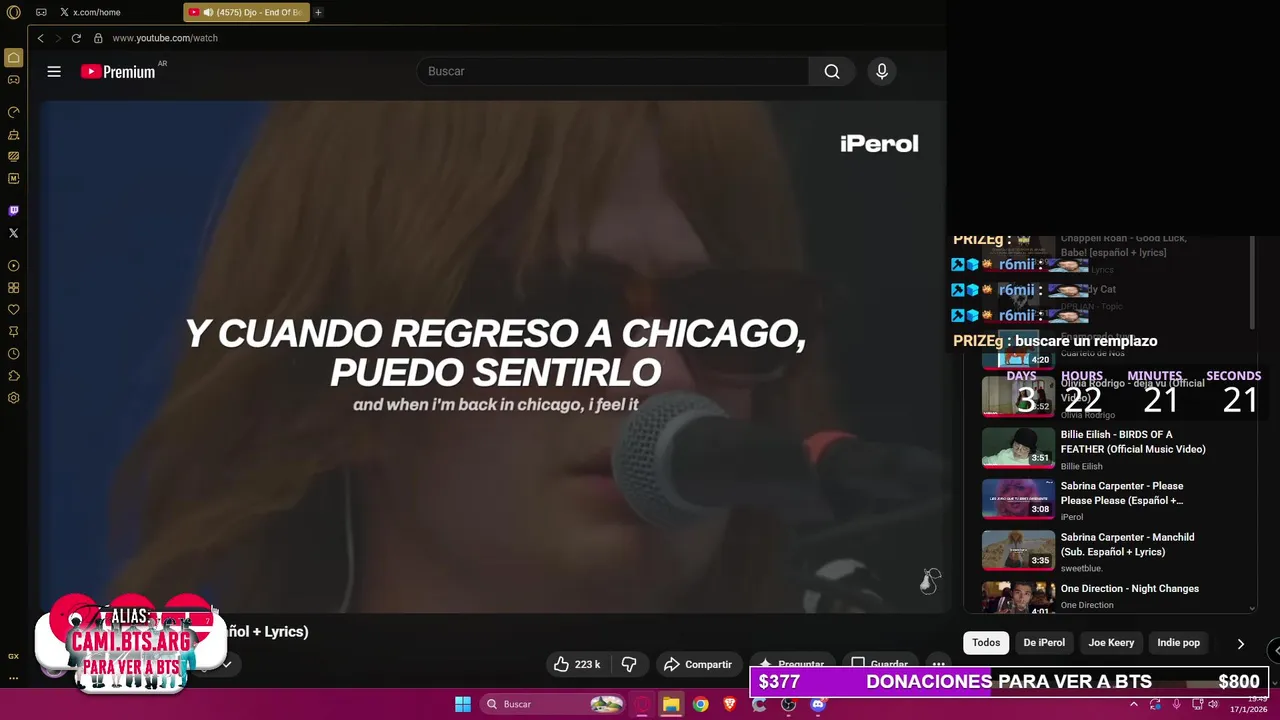The image size is (1280, 720).
Task: Select the Todos filter chip
Action: pos(986,643)
